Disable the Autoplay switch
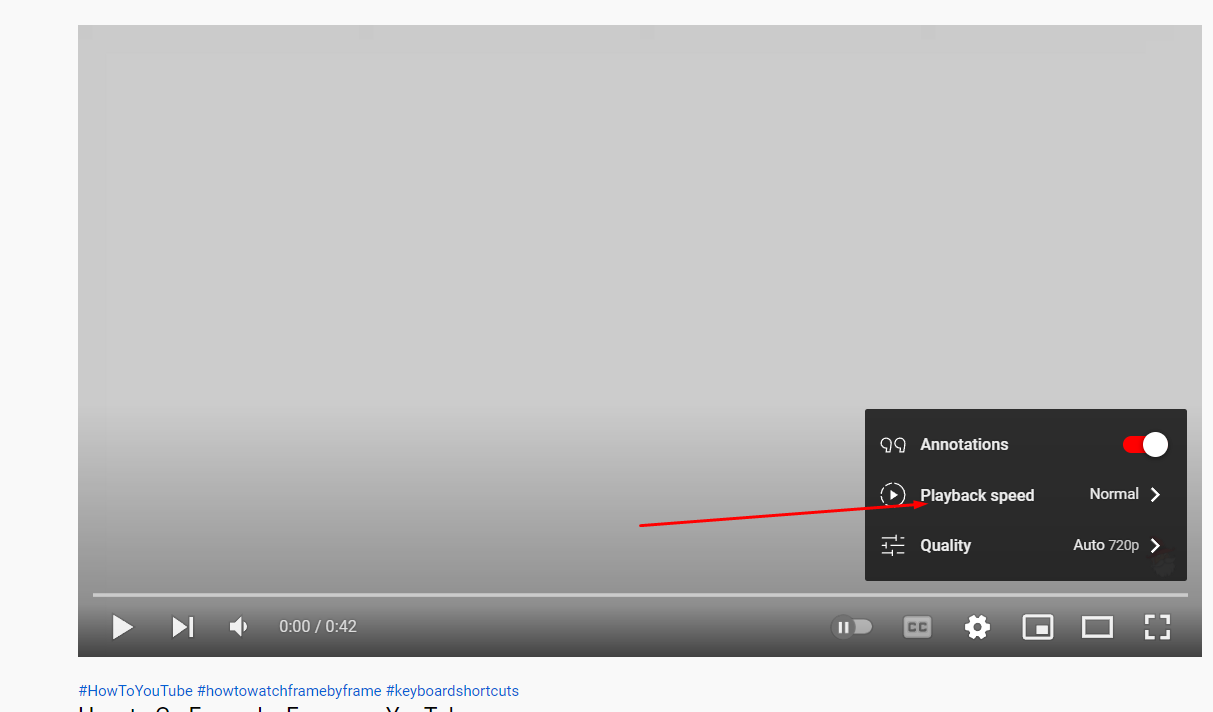The height and width of the screenshot is (712, 1213). 851,627
